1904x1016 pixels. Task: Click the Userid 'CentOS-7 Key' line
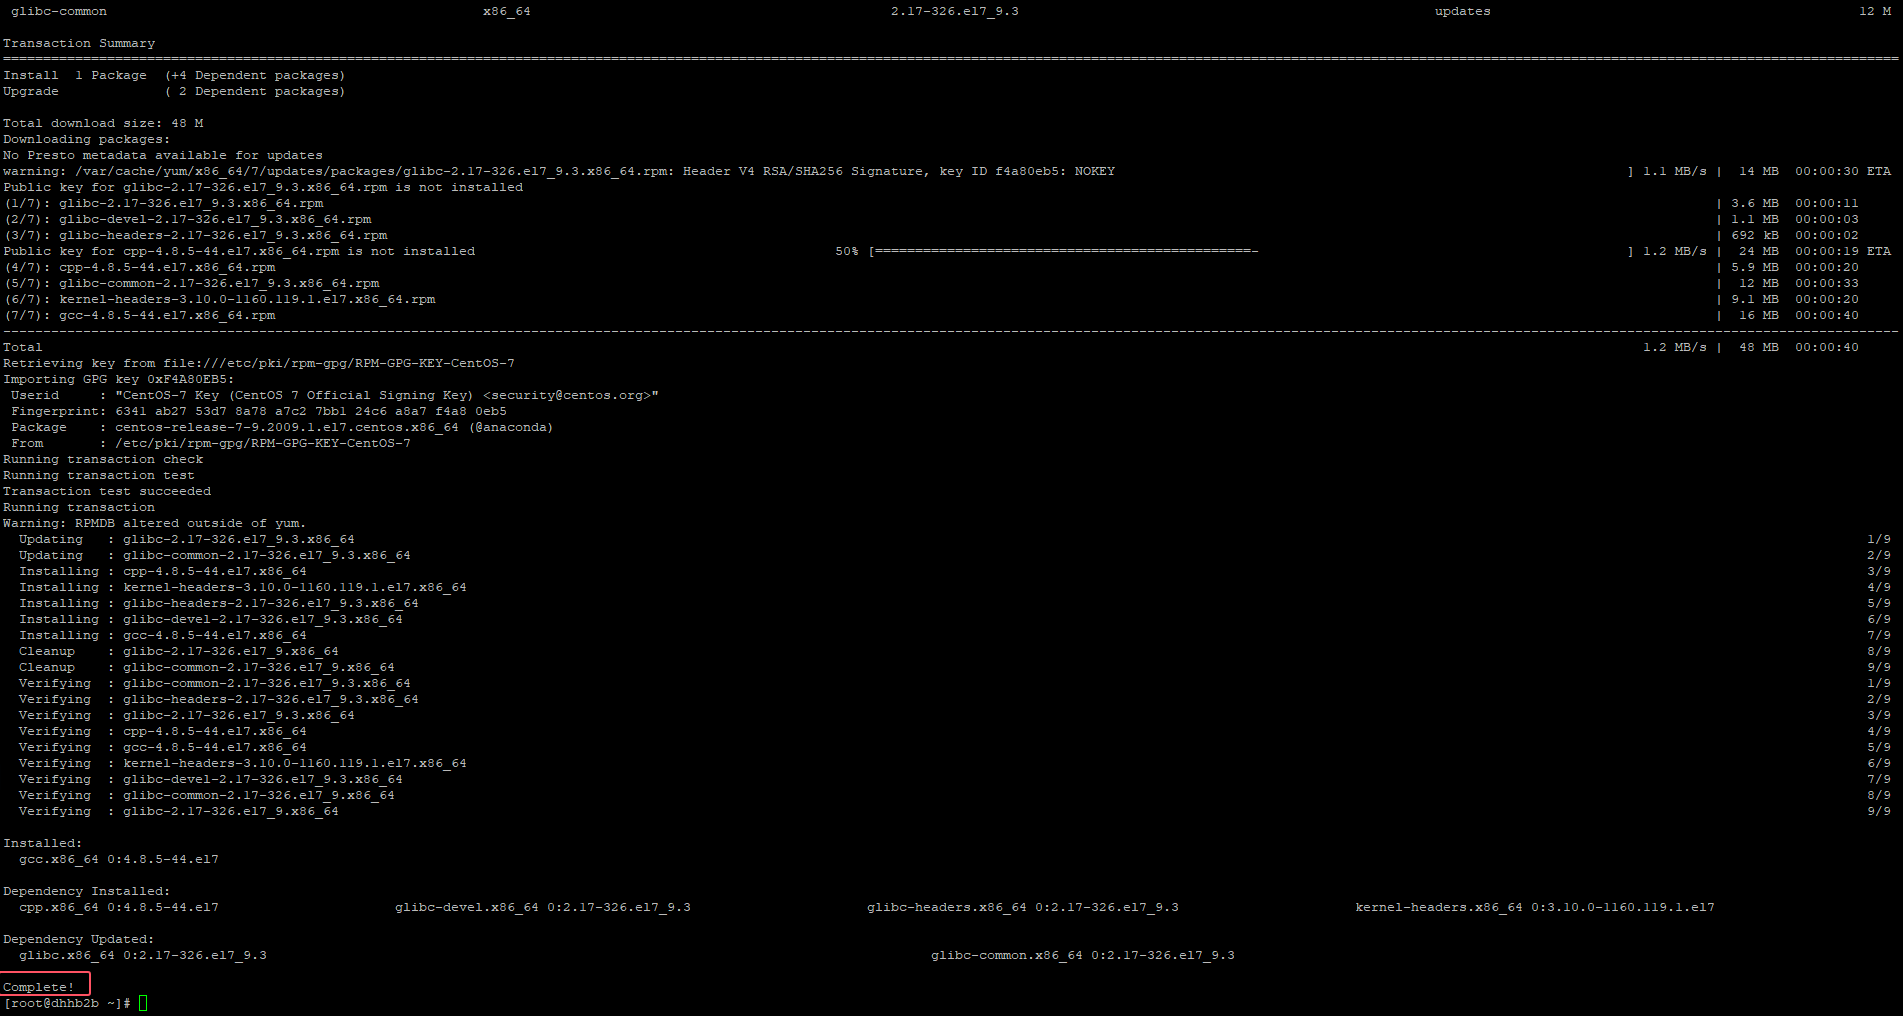point(335,395)
